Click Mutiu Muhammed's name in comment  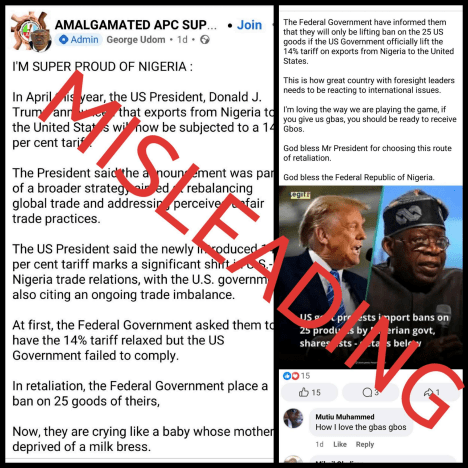(x=345, y=417)
